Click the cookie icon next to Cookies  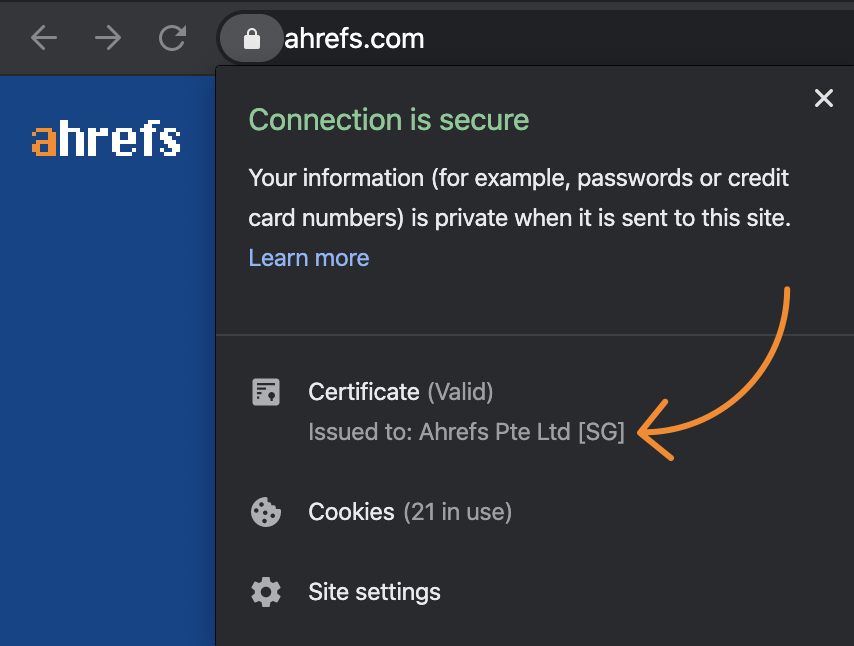click(265, 512)
